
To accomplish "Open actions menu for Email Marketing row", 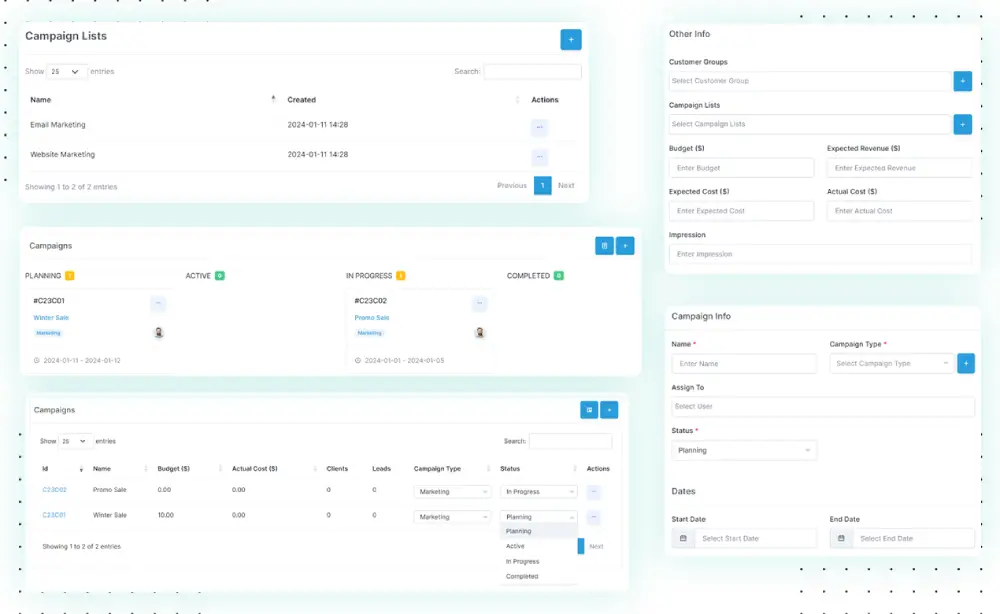I will click(540, 127).
